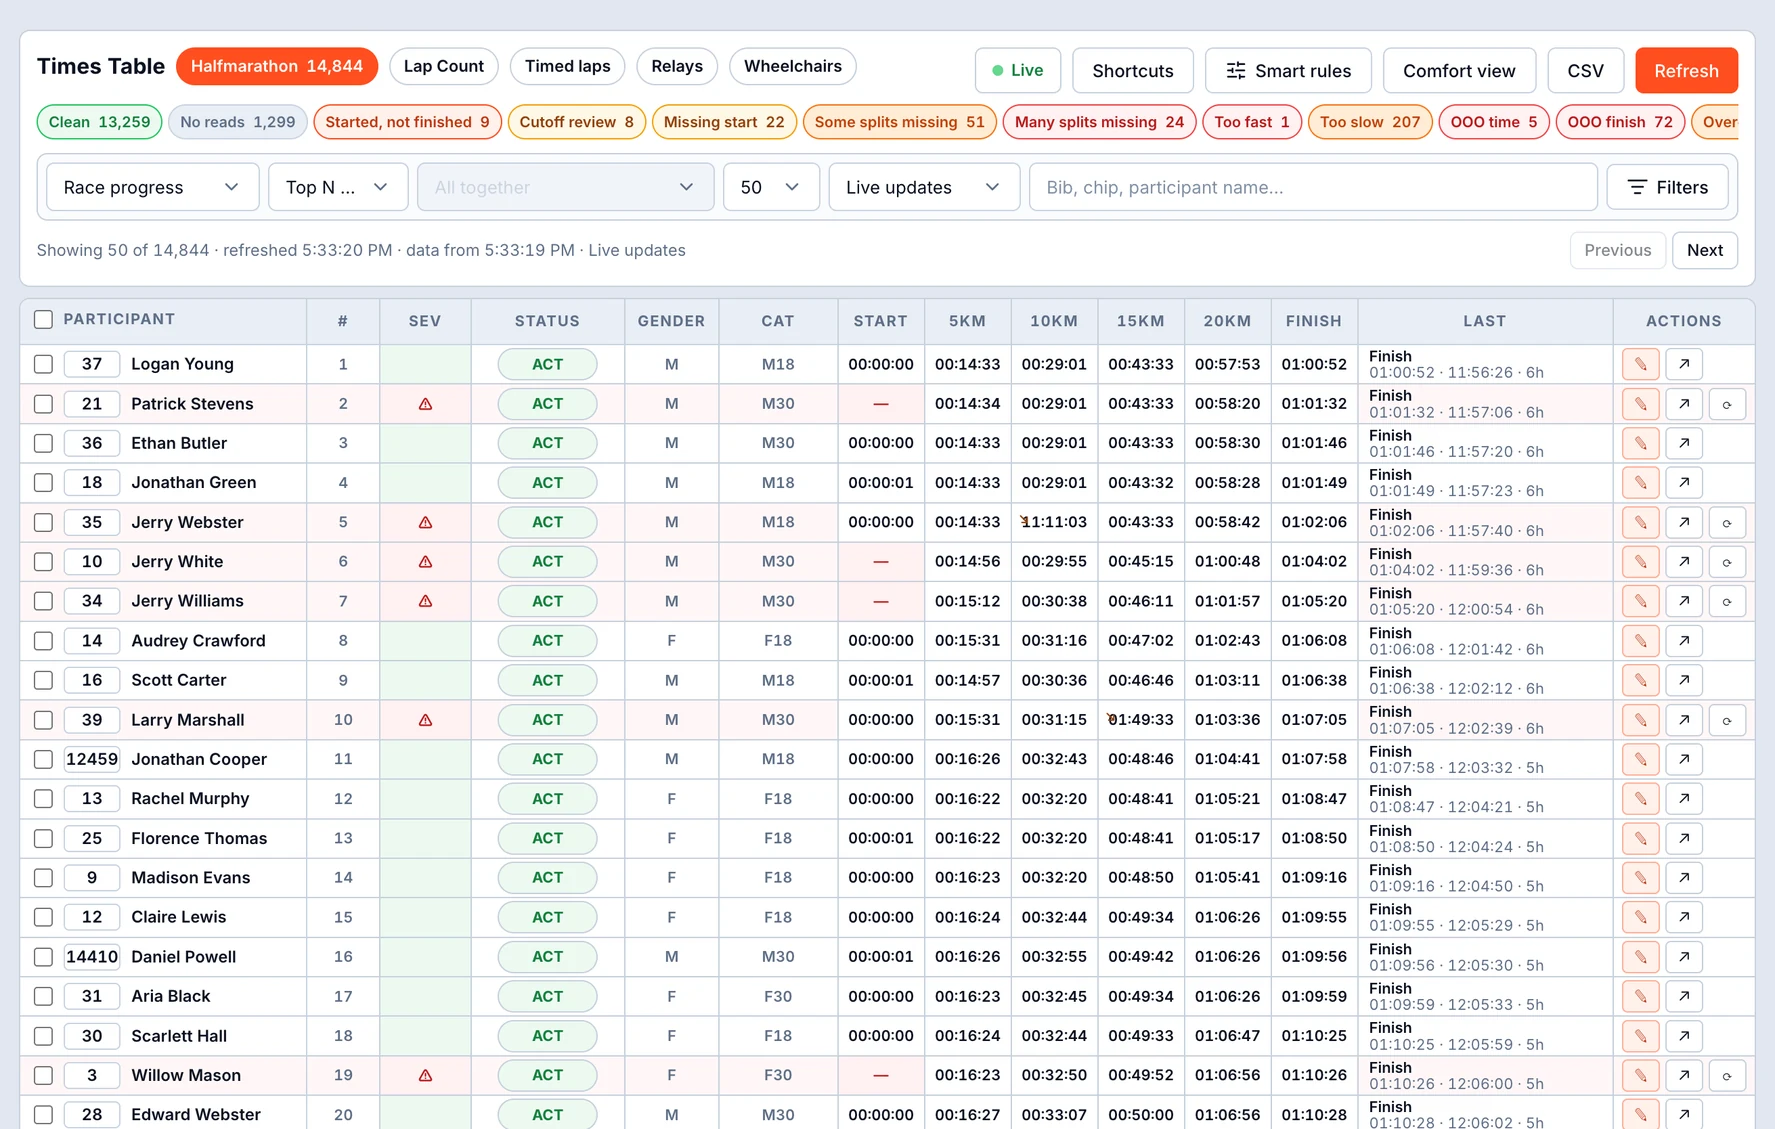Screen dimensions: 1775x1129
Task: Click the warning triangle for Willow Mason
Action: coord(425,1075)
